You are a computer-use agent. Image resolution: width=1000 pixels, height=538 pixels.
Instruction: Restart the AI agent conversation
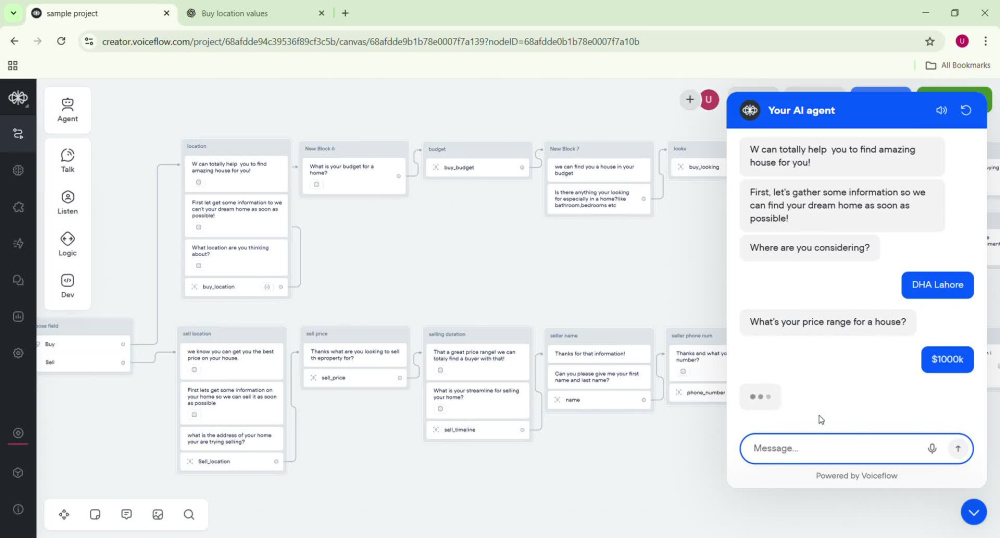966,110
